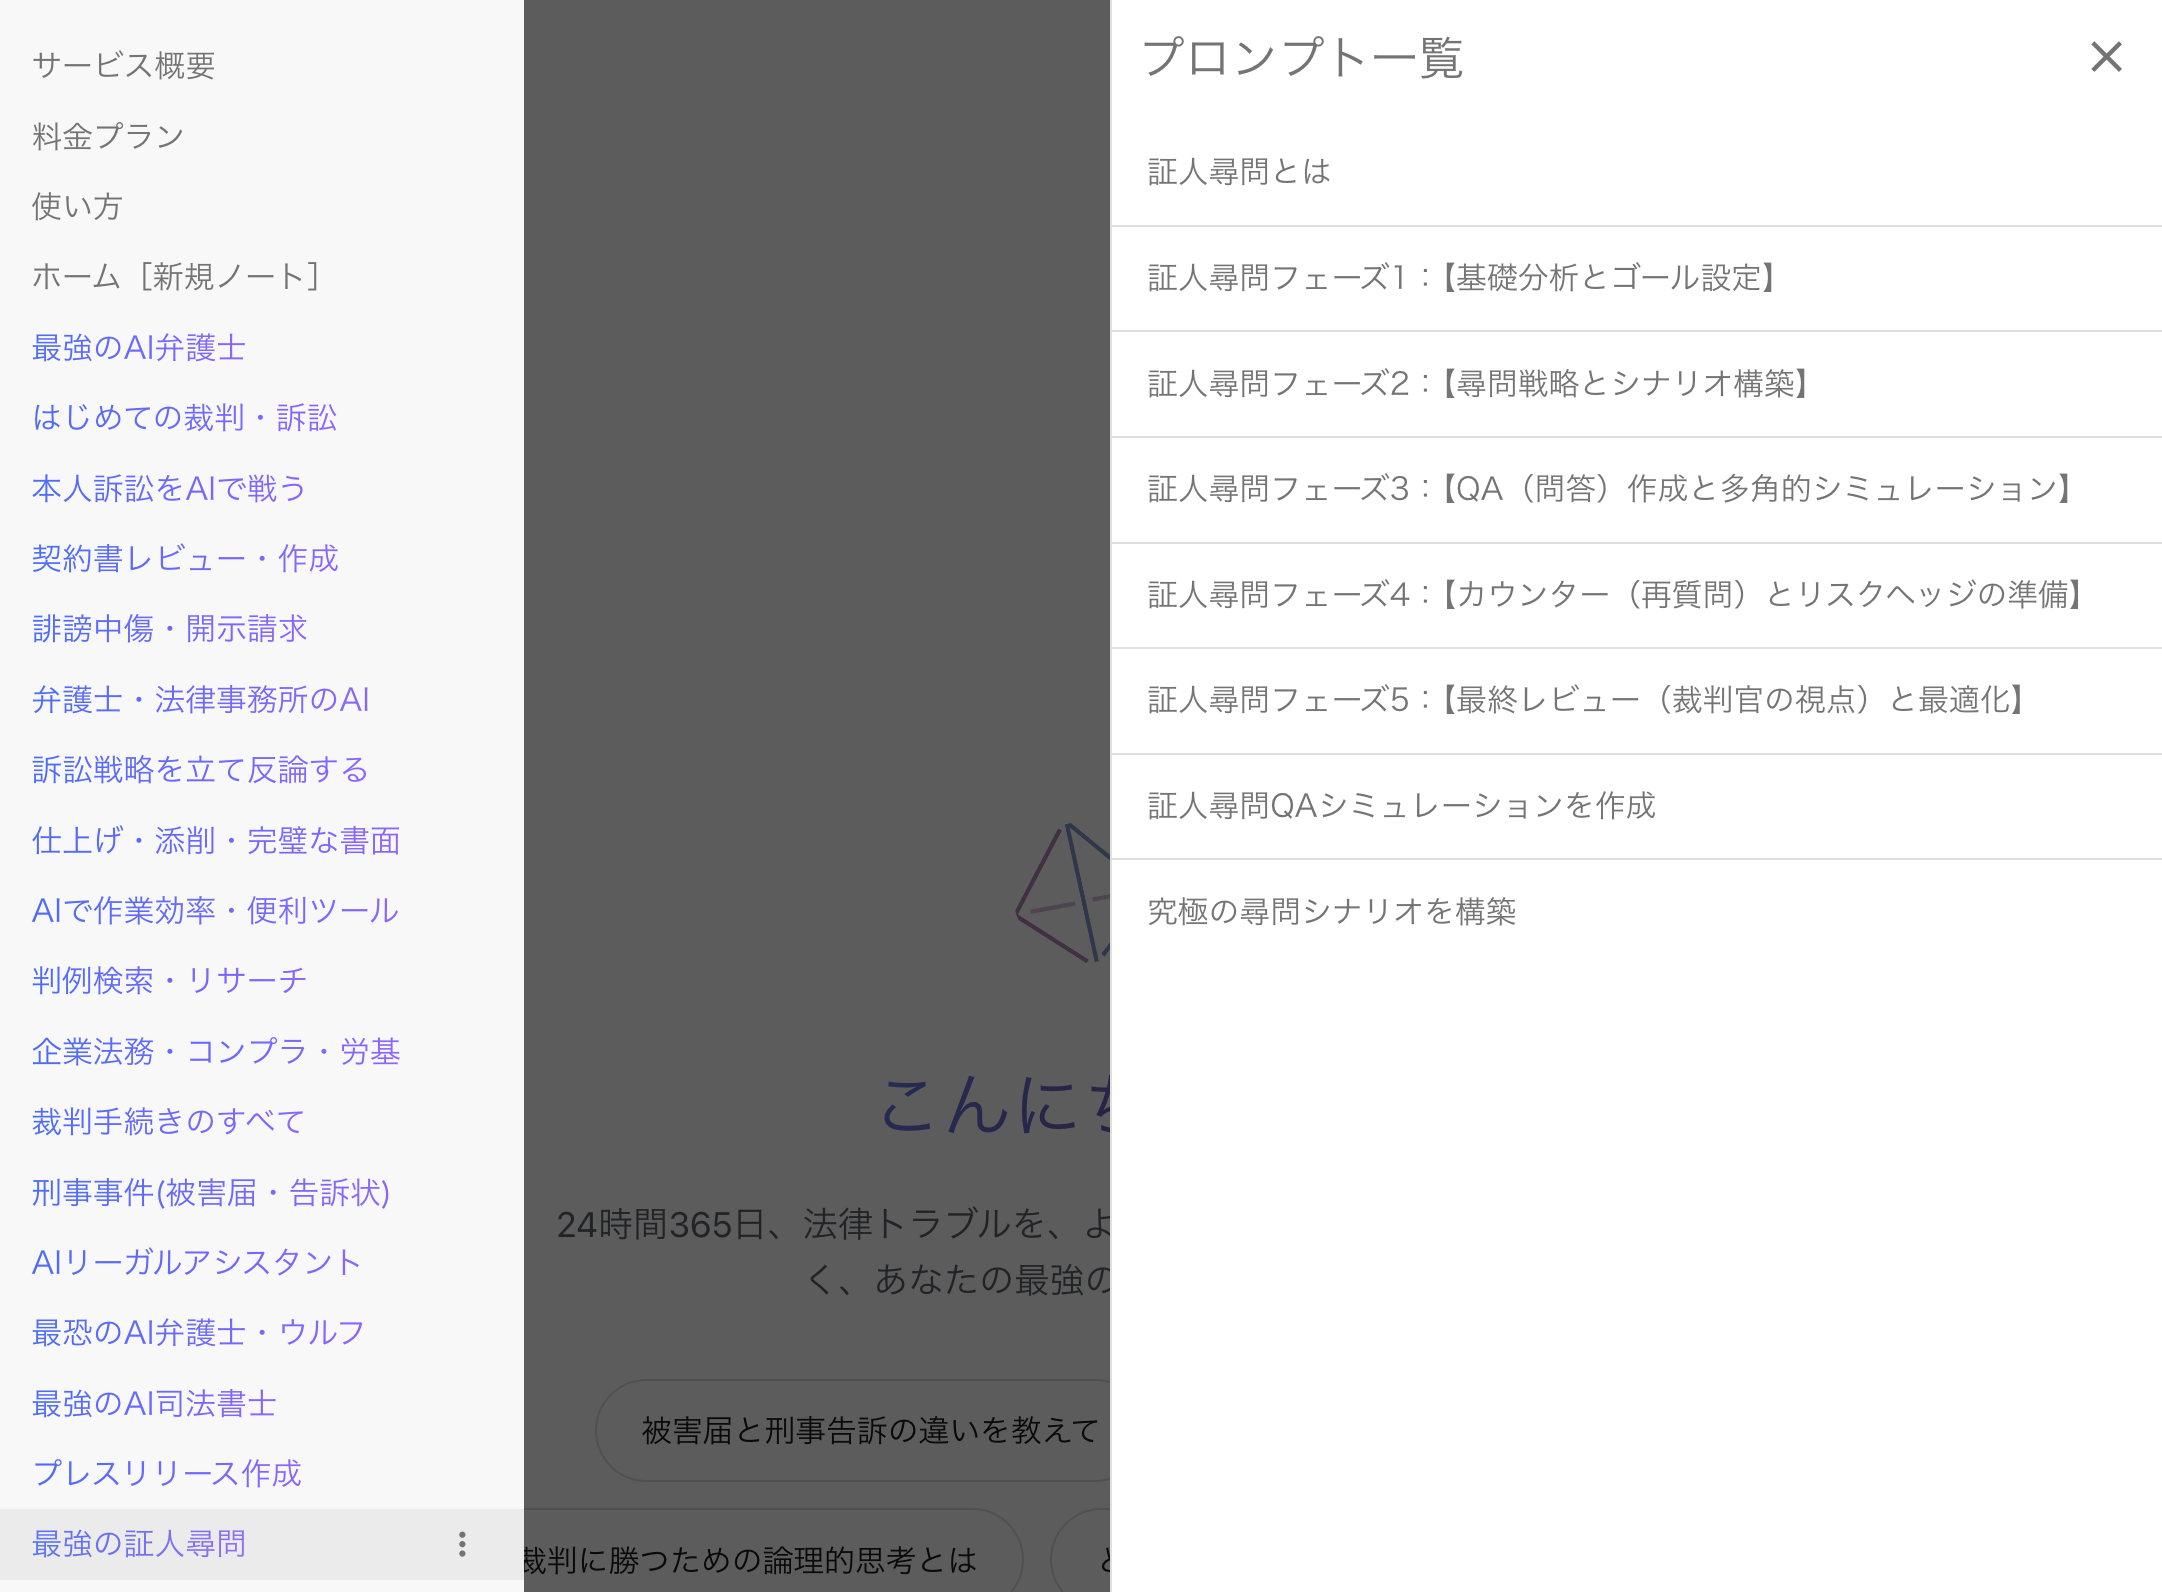The image size is (2162, 1592).
Task: Go to 料金プラン page
Action: (x=108, y=136)
